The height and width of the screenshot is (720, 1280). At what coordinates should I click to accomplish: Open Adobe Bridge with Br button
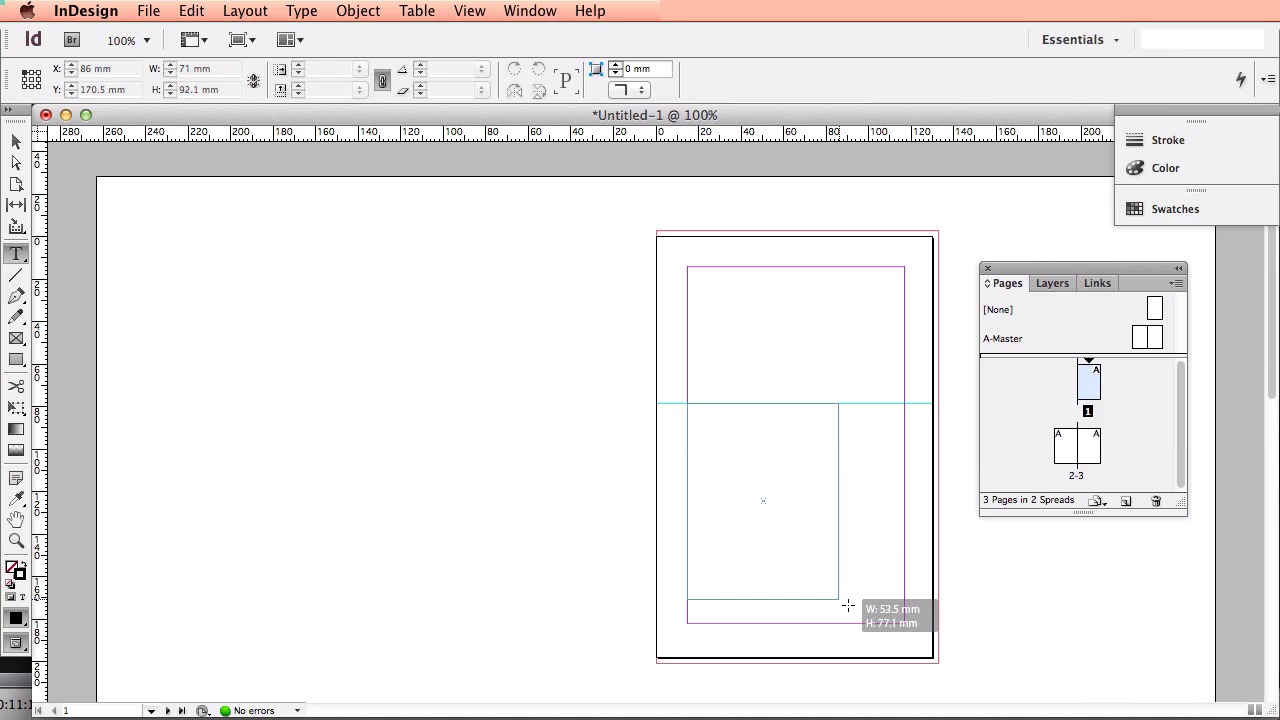72,40
